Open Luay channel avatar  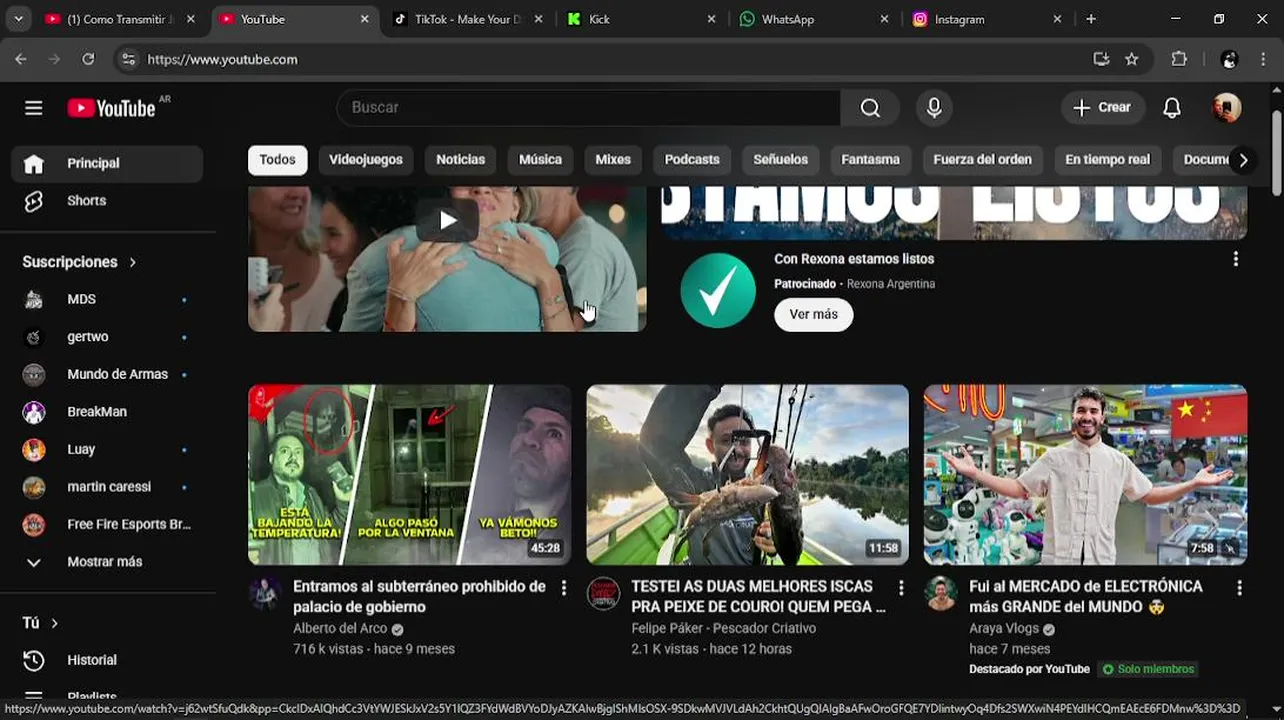34,449
